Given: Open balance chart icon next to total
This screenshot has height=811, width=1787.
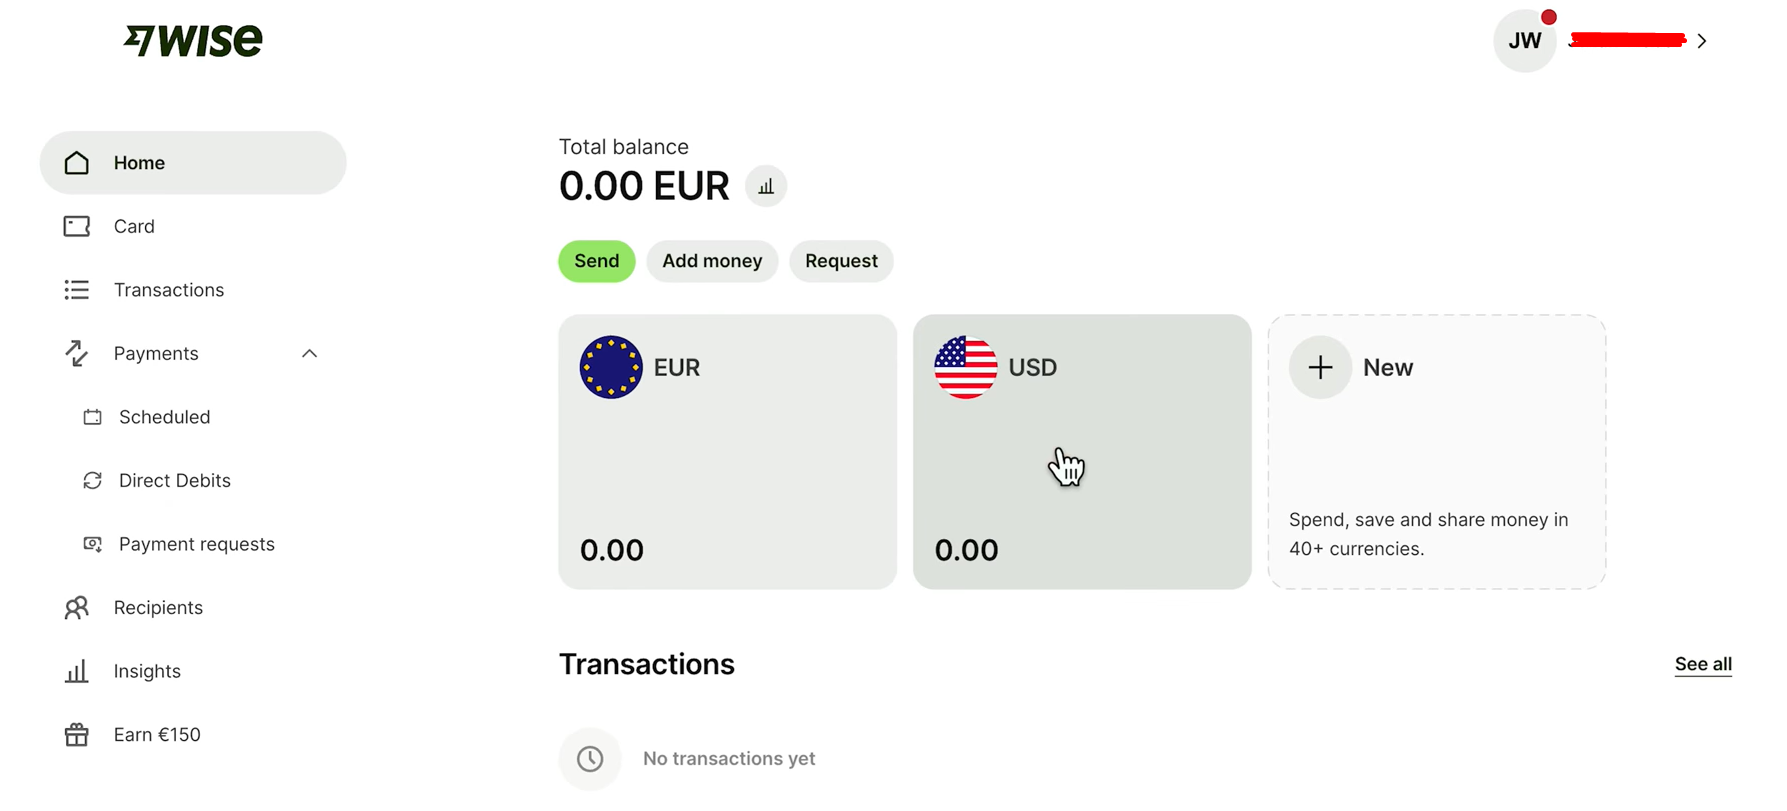Looking at the screenshot, I should click(x=766, y=187).
